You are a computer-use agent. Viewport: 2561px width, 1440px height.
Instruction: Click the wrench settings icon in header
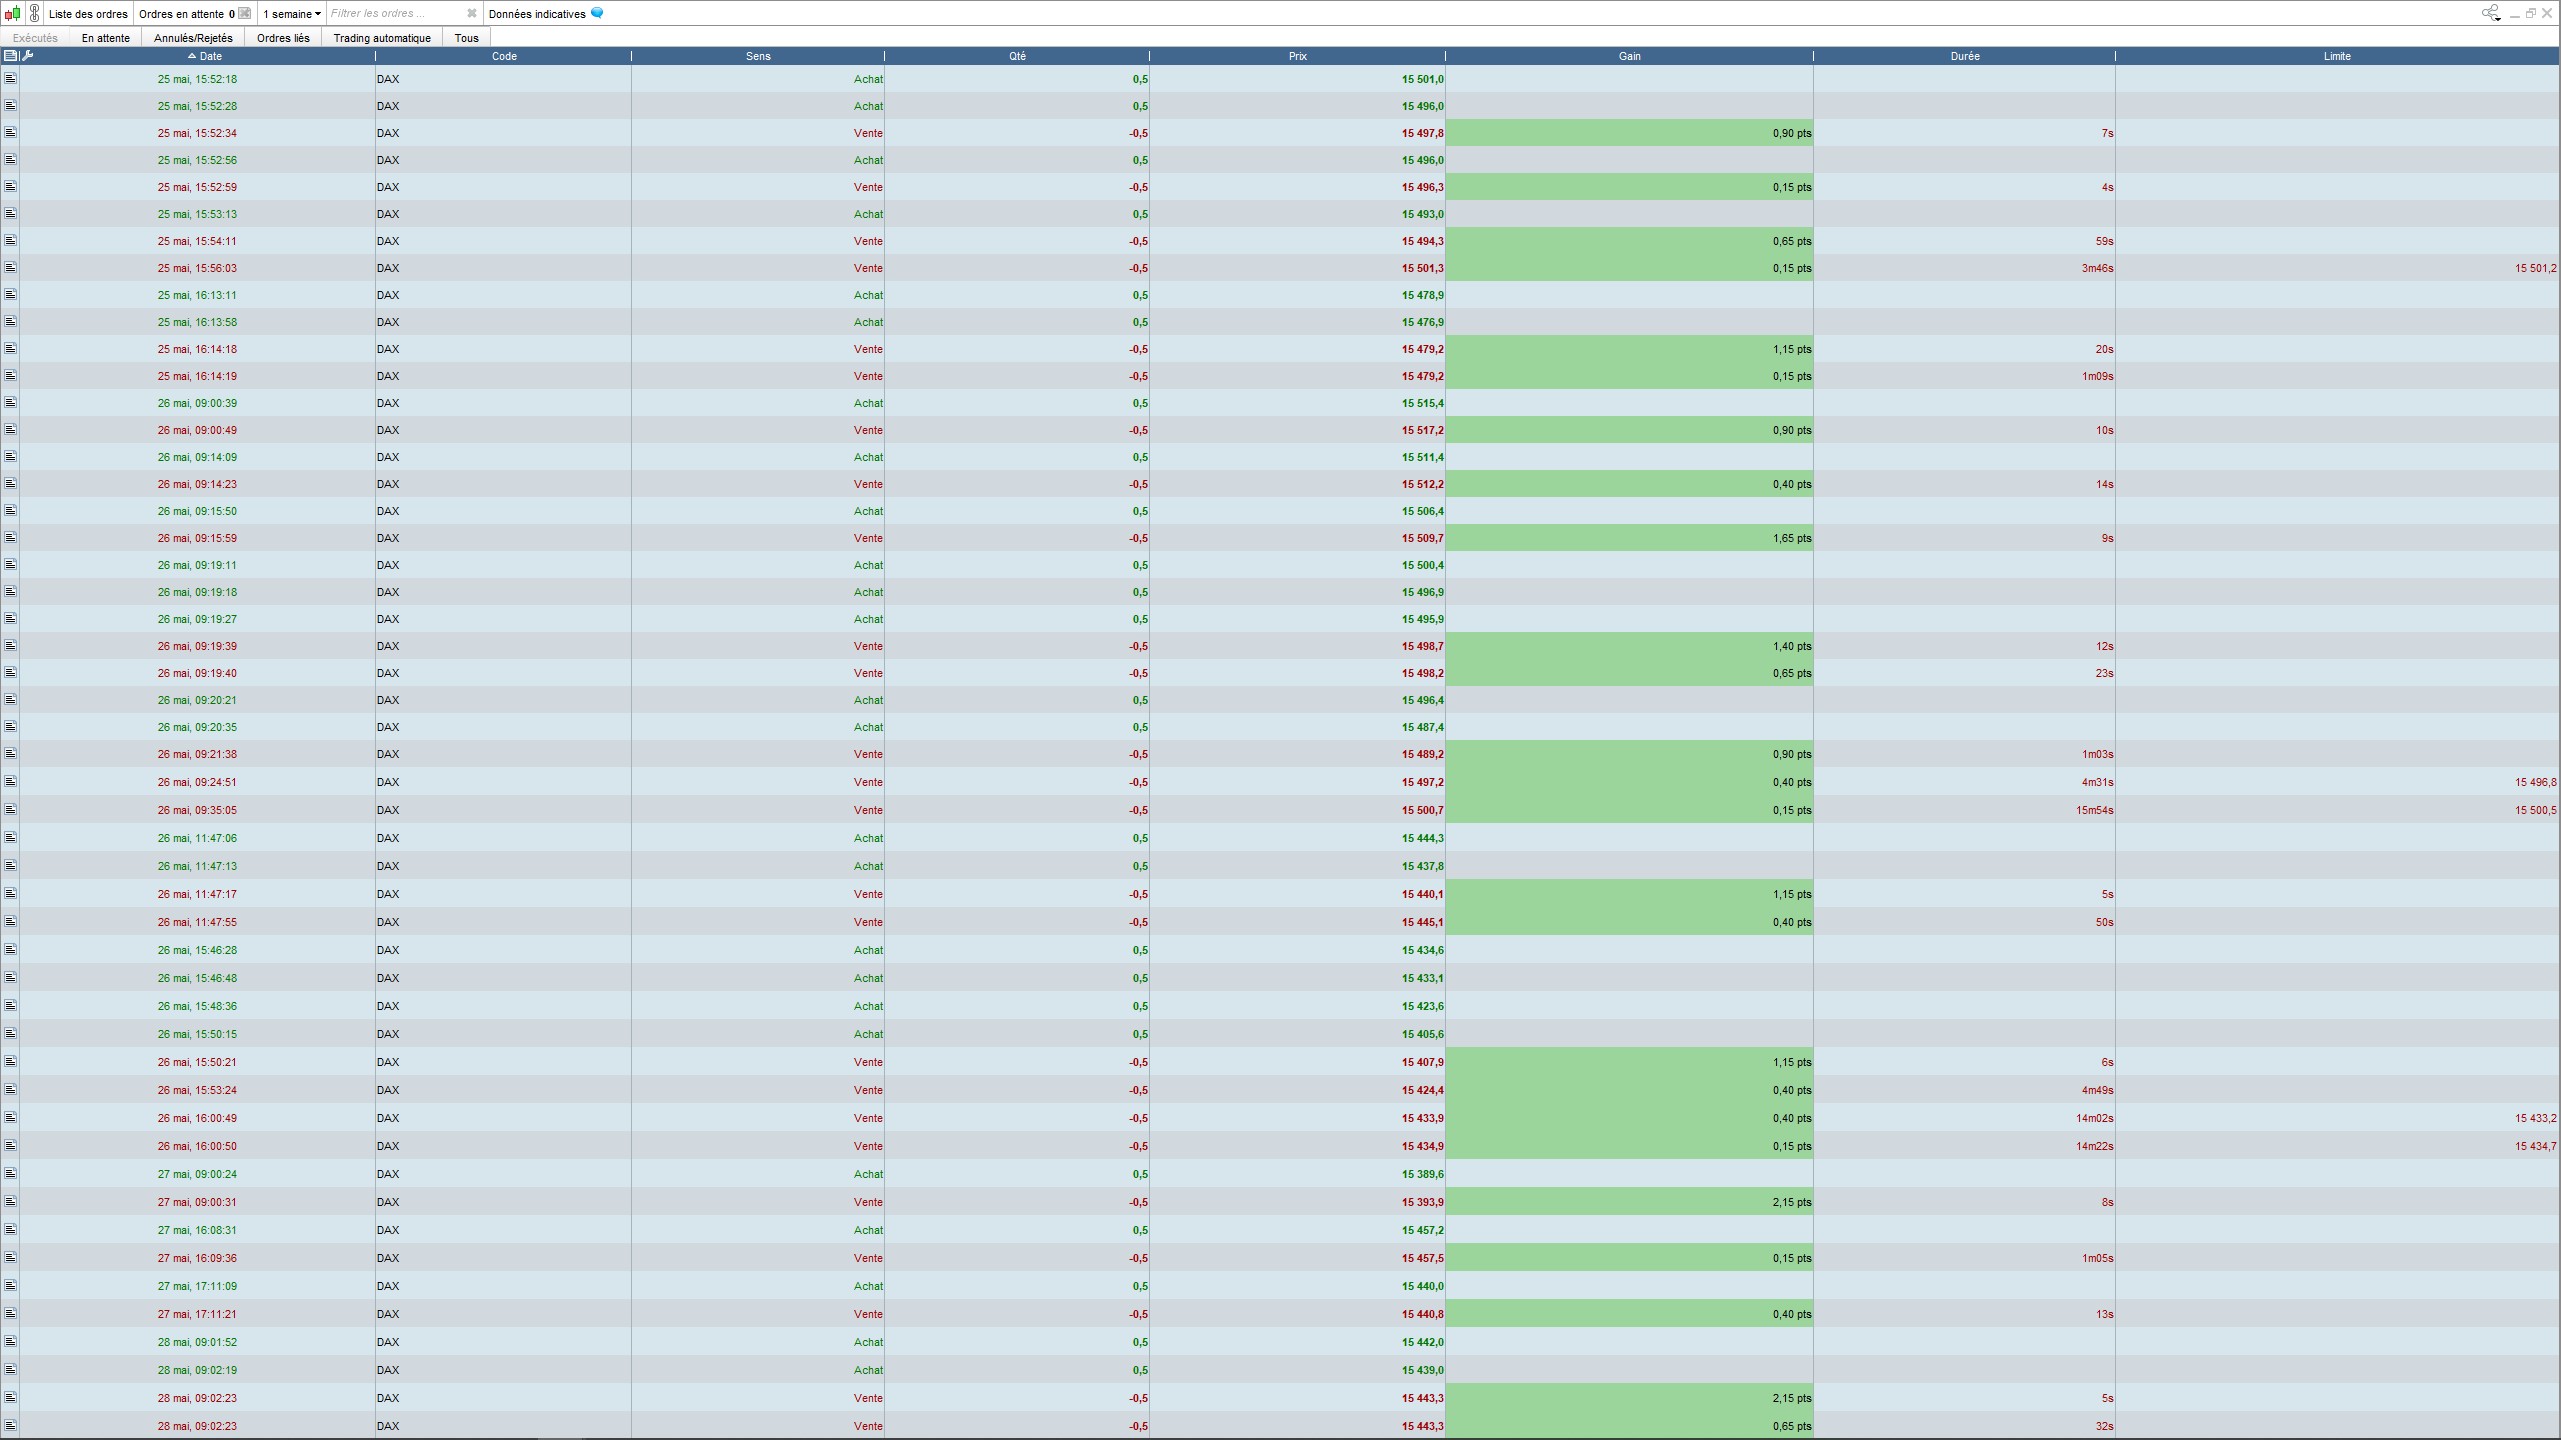point(28,56)
